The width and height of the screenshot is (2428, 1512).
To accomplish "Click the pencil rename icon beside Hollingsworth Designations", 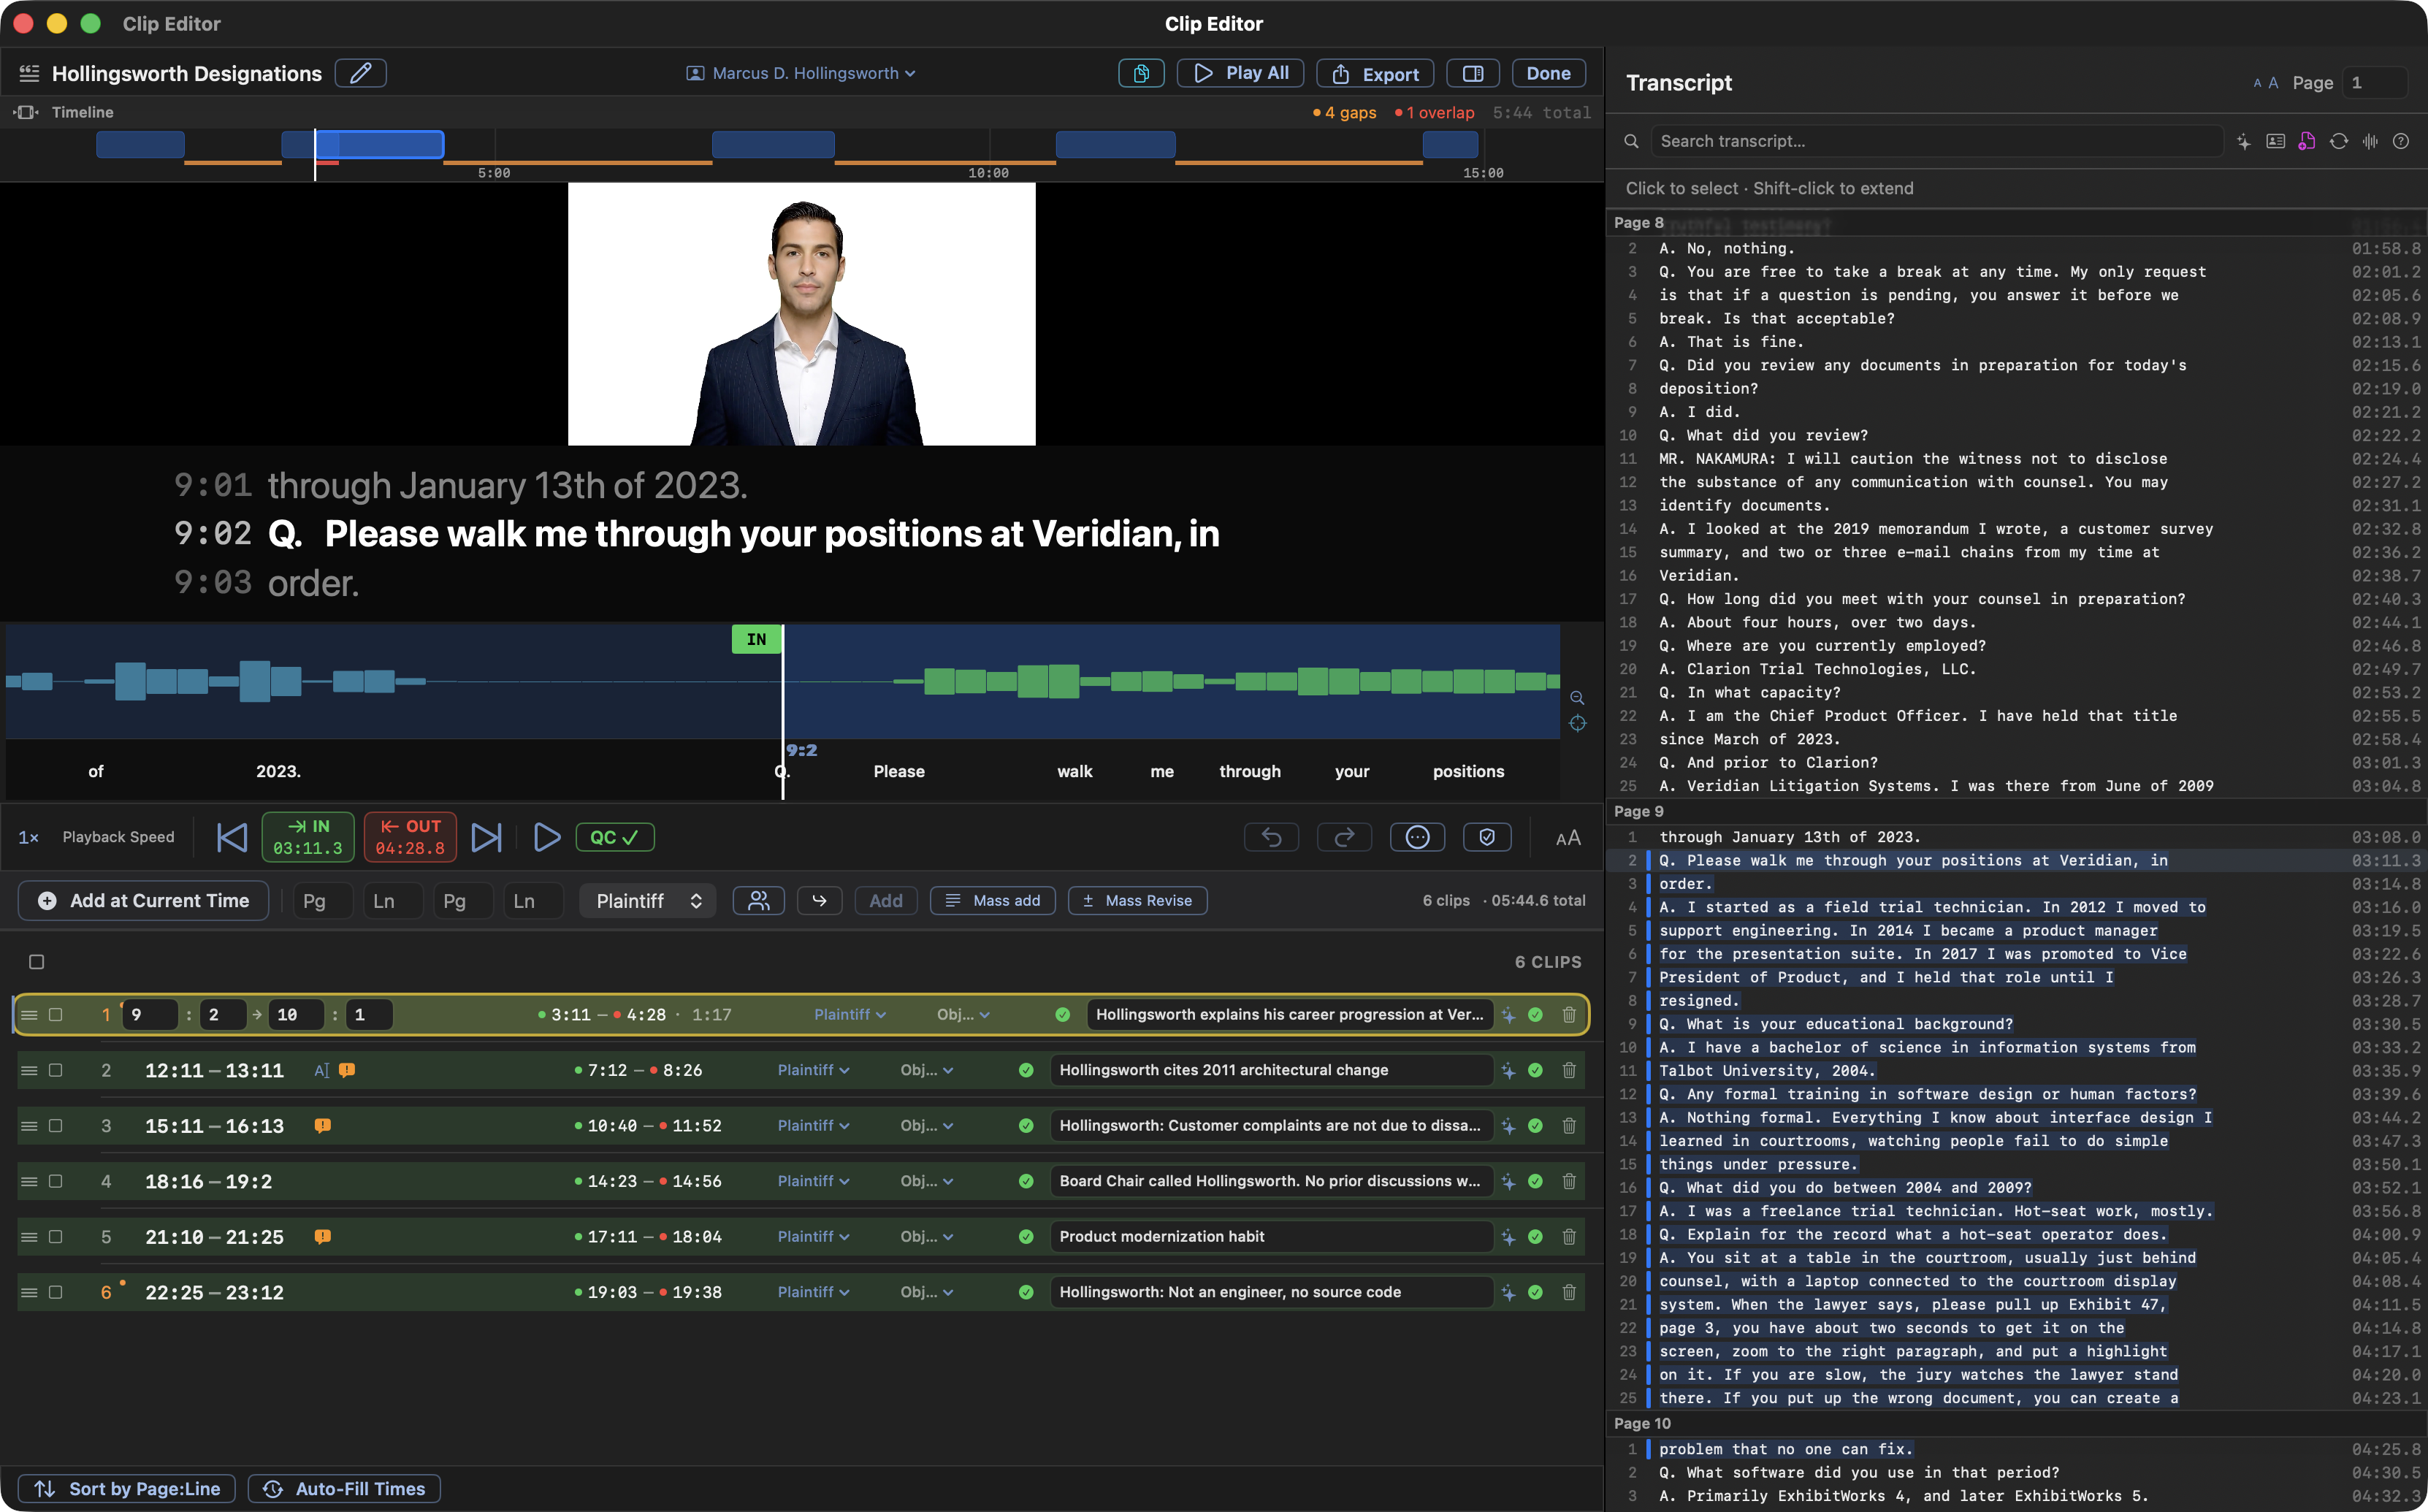I will 360,73.
